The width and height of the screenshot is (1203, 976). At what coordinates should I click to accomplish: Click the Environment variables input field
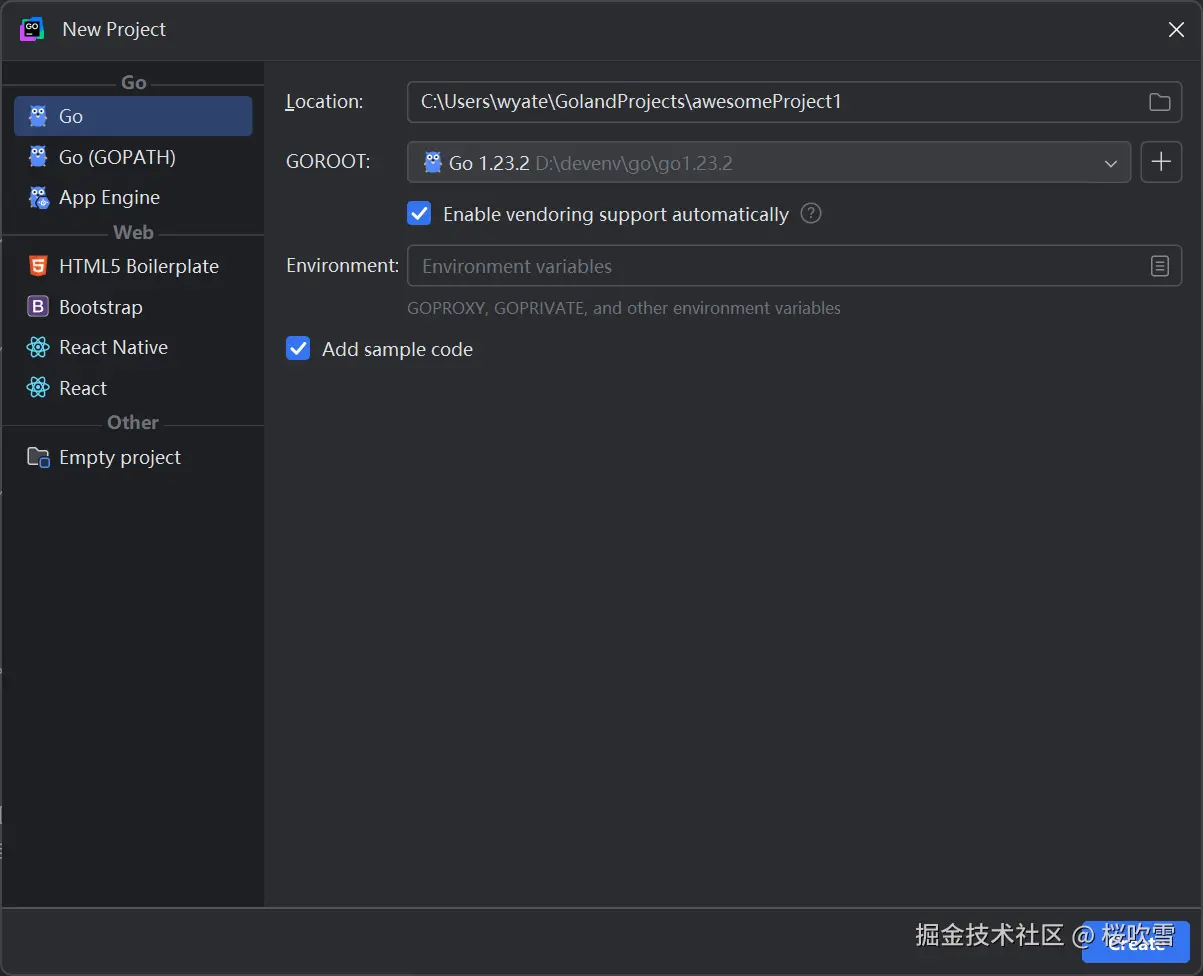click(794, 266)
